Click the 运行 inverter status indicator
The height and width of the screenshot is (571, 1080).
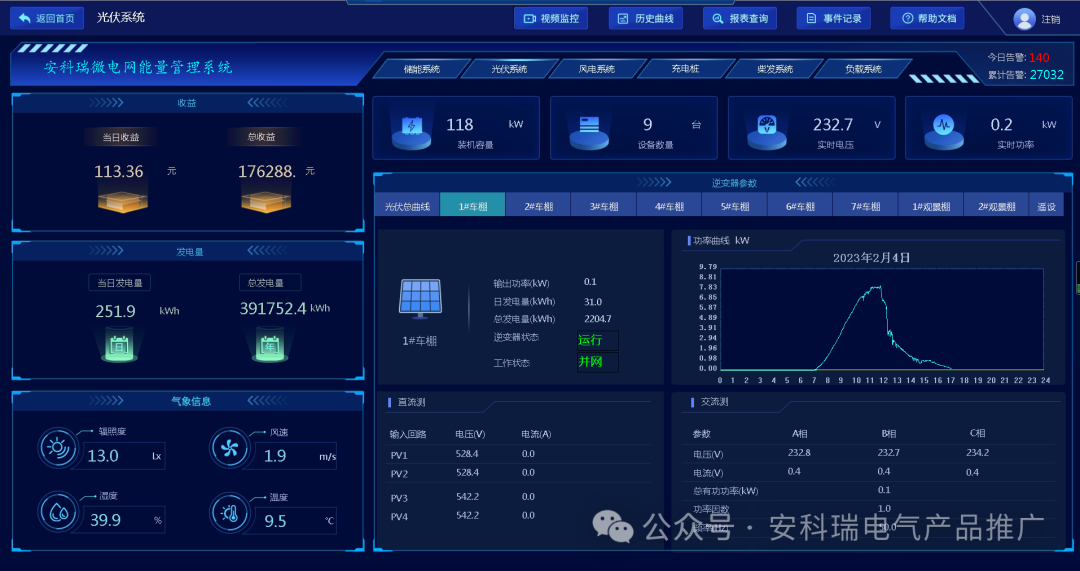point(597,340)
